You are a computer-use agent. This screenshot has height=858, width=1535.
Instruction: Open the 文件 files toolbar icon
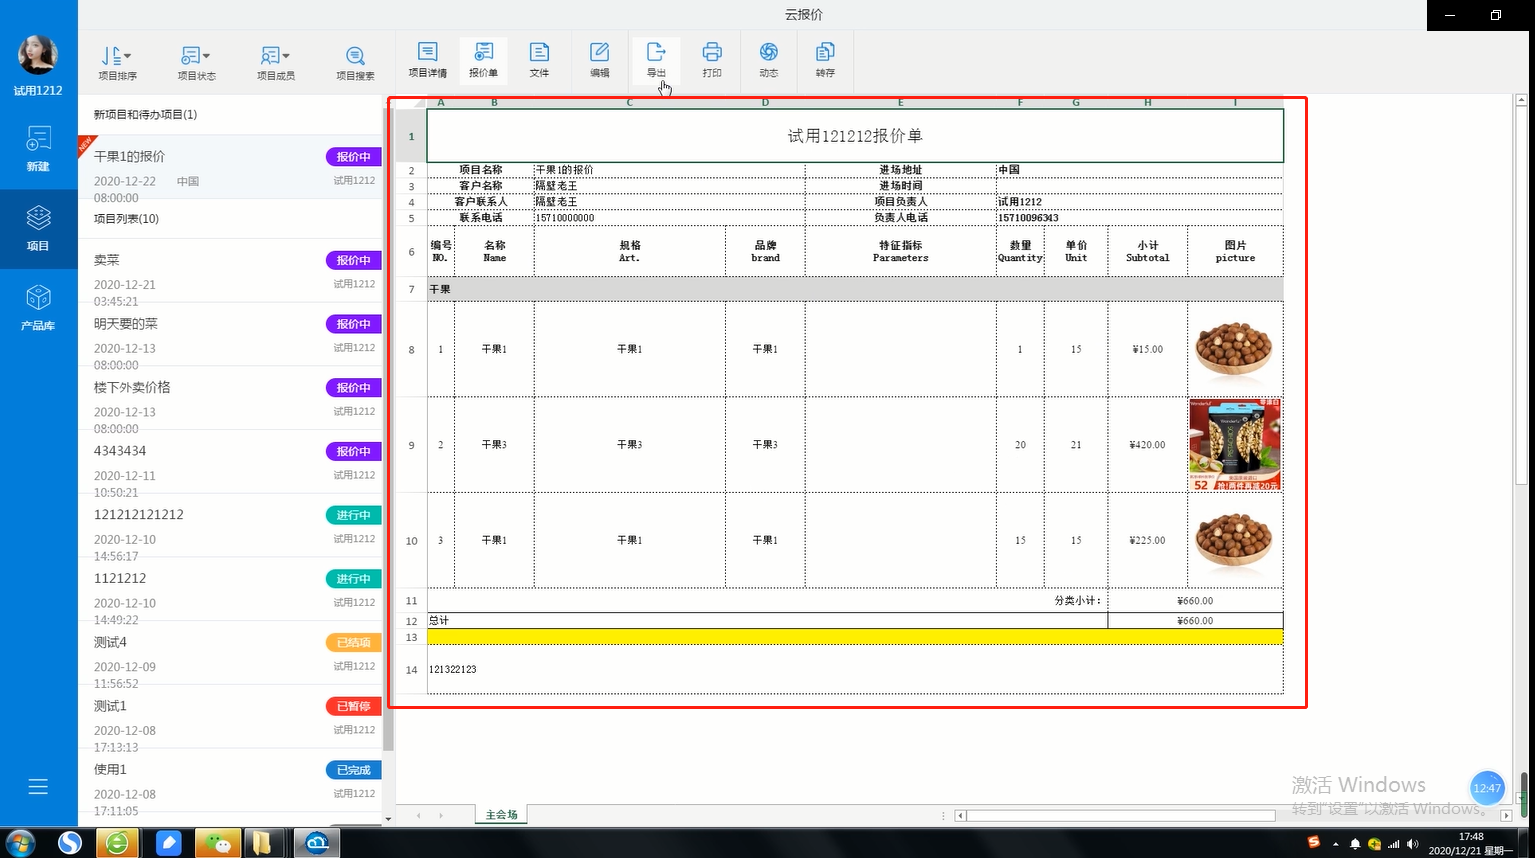tap(539, 60)
